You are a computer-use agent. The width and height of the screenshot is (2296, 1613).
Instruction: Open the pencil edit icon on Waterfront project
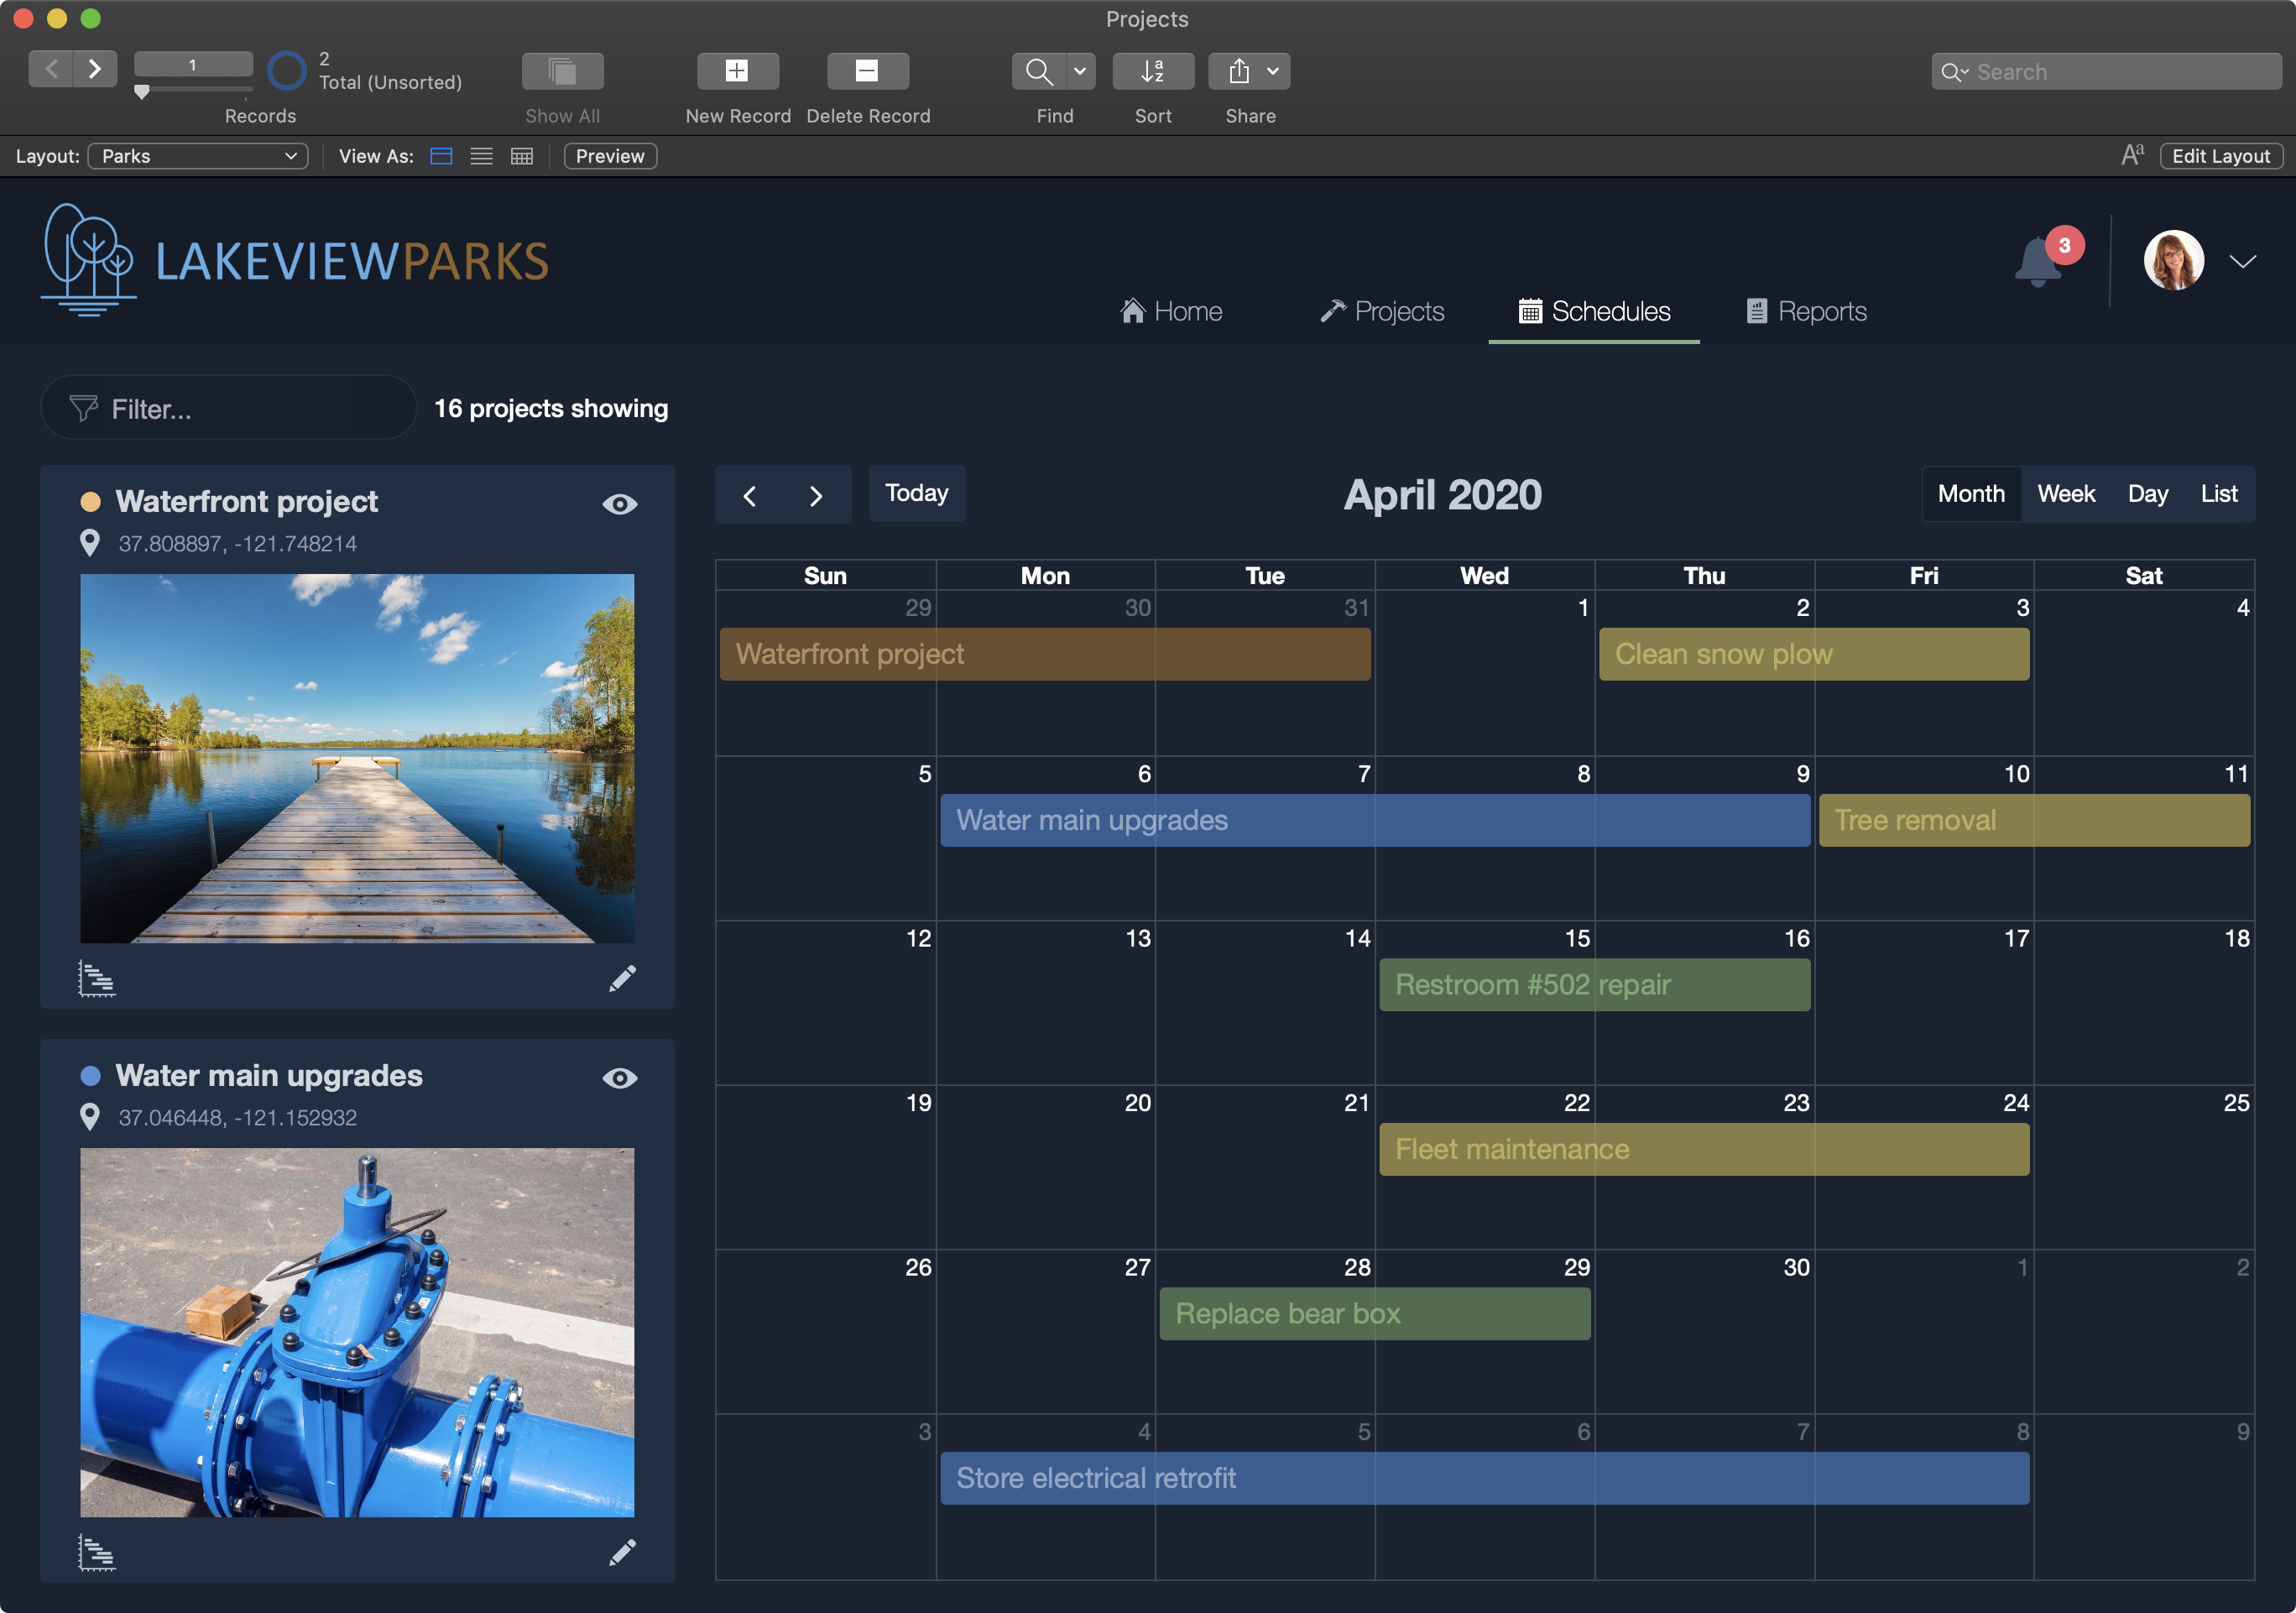pos(623,978)
